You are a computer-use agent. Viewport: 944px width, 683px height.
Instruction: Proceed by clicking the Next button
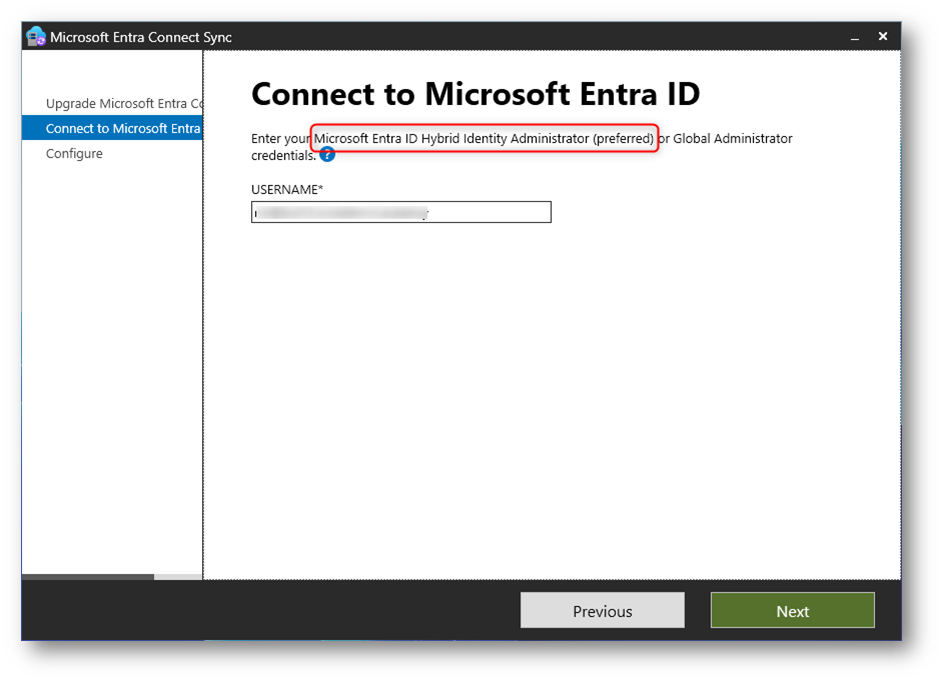pos(792,611)
